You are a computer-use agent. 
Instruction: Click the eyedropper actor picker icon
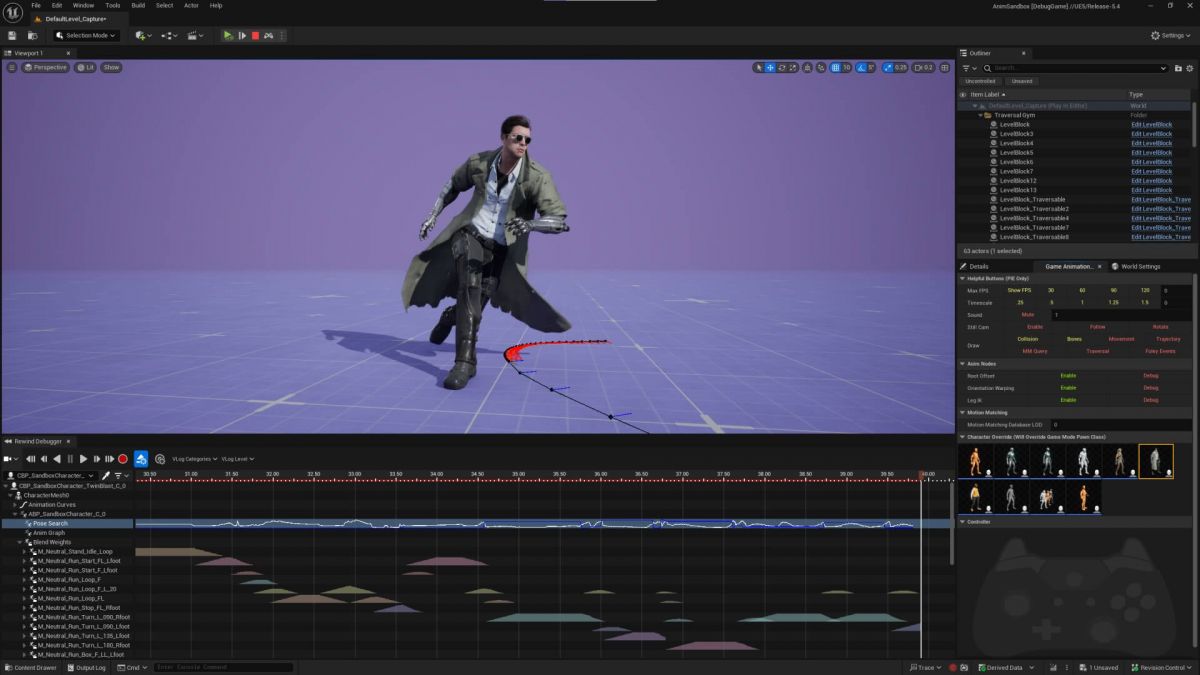pyautogui.click(x=105, y=475)
